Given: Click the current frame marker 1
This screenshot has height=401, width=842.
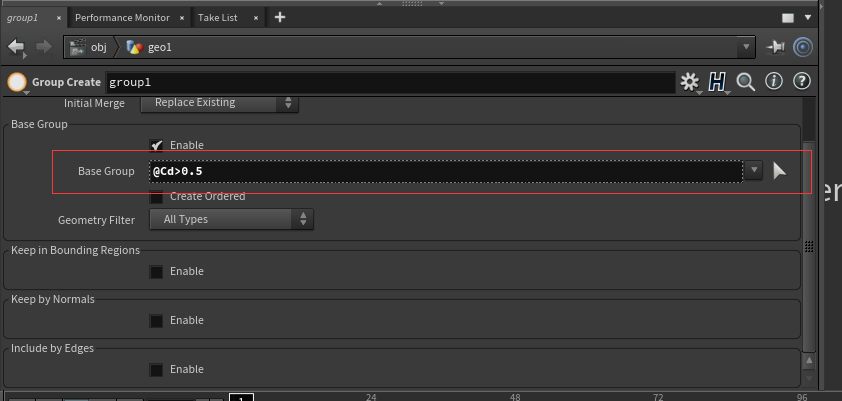Looking at the screenshot, I should [242, 397].
